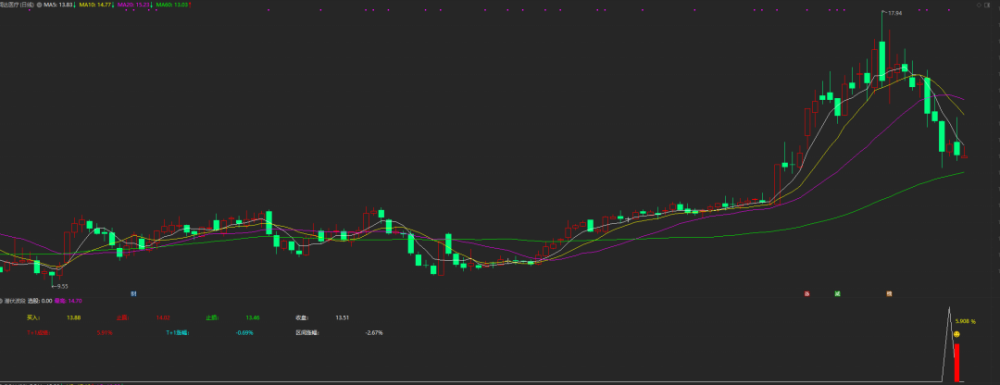Image resolution: width=1000 pixels, height=385 pixels.
Task: Click the 14.02 red value
Action: click(x=163, y=317)
